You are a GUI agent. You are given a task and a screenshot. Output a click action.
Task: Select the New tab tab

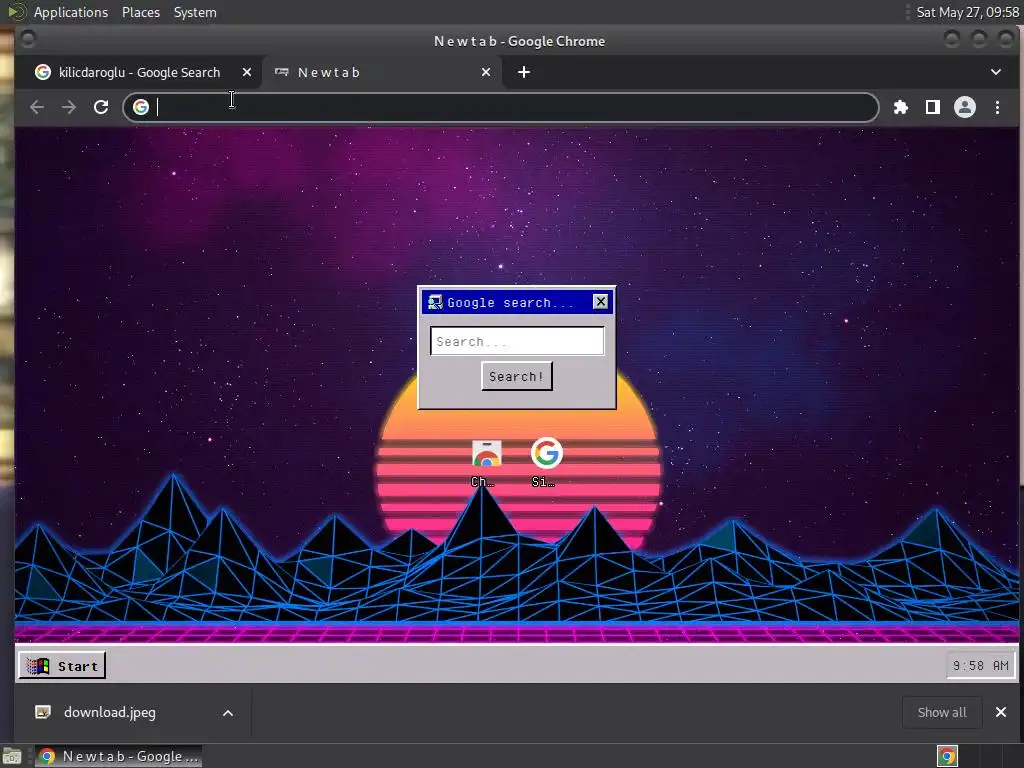click(382, 72)
